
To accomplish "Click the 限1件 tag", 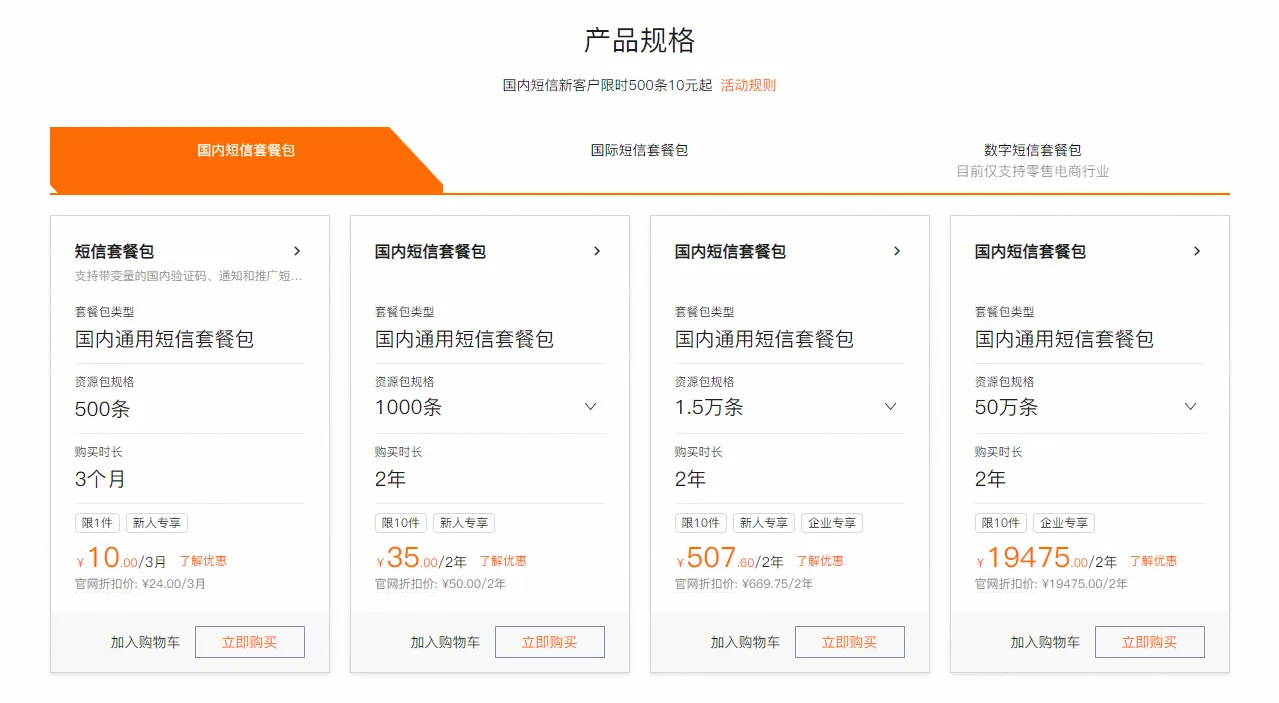I will [97, 523].
